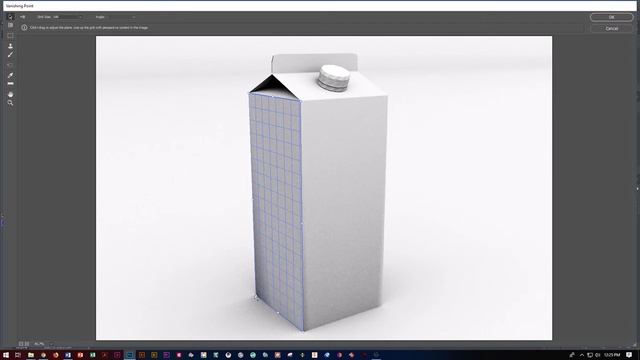Open the network icon in system tray
Viewport: 640px width, 360px height.
pyautogui.click(x=590, y=355)
